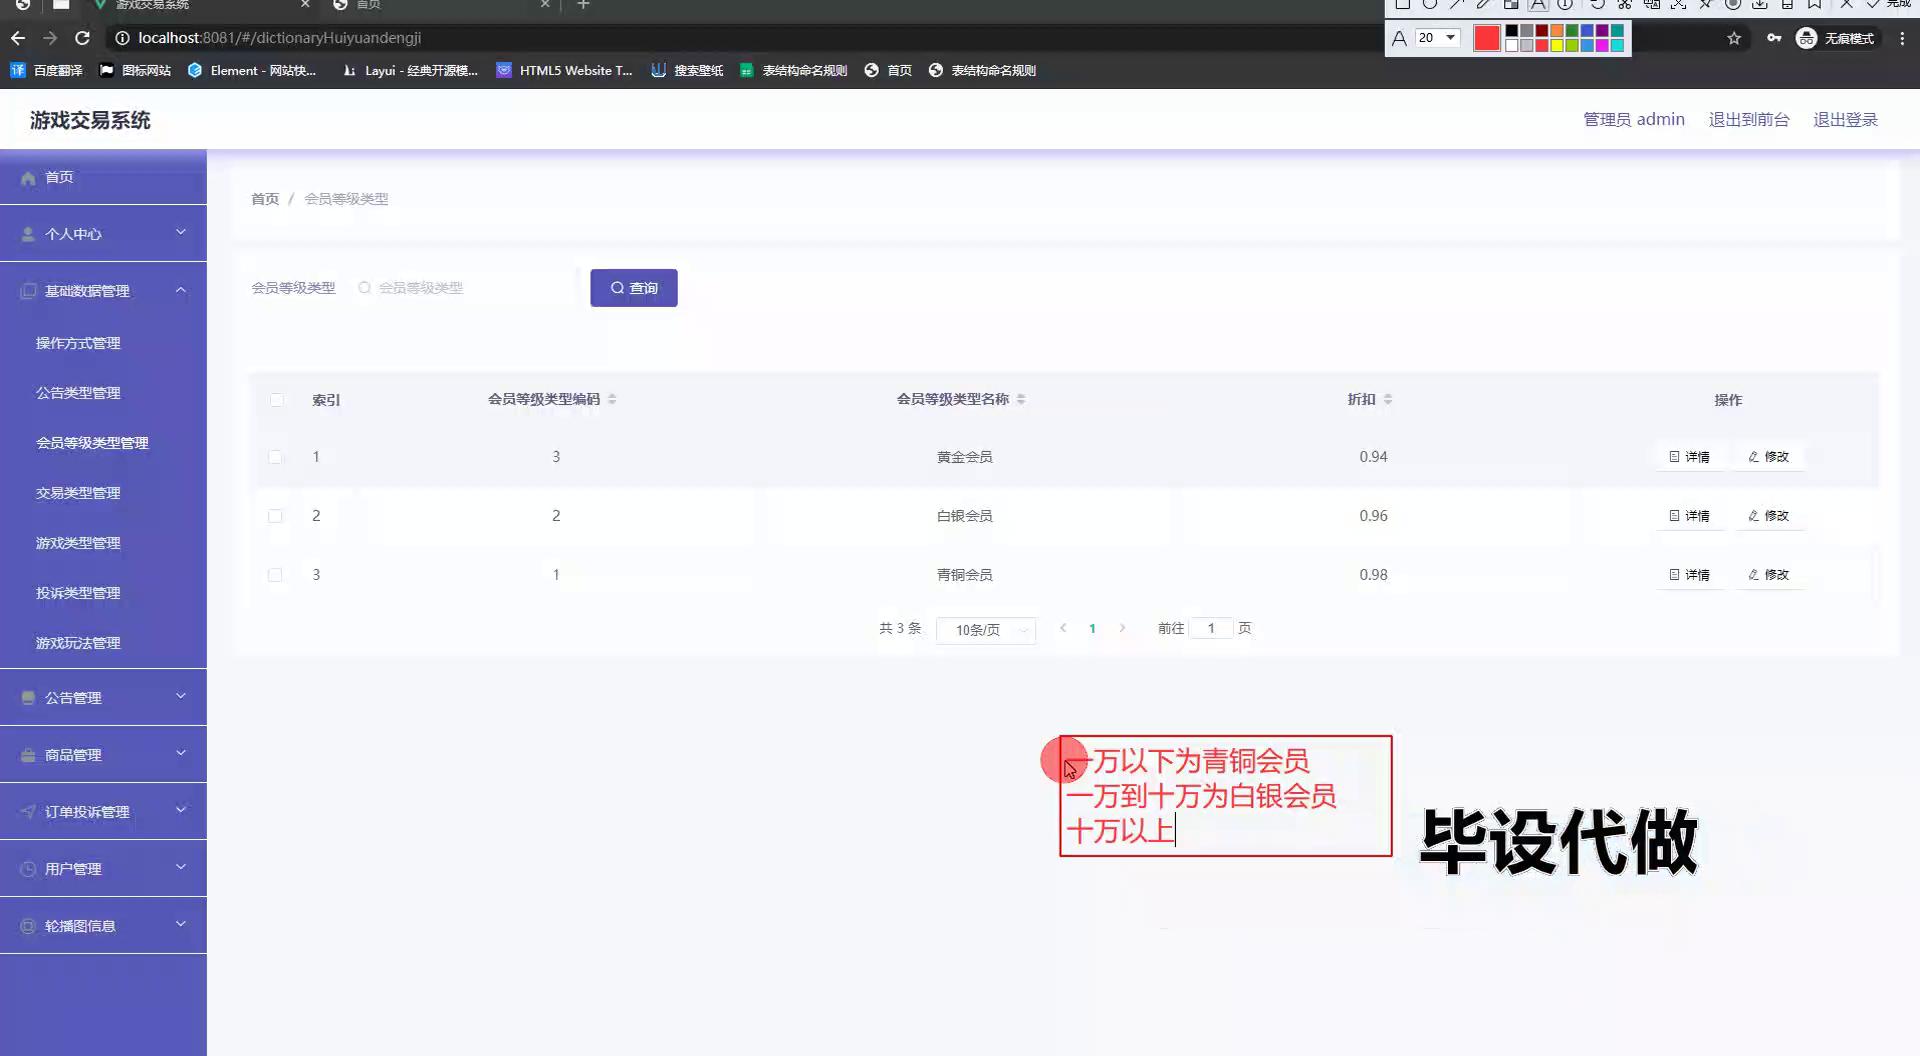Open 游戏类型管理 in sidebar
1920x1056 pixels.
(78, 543)
